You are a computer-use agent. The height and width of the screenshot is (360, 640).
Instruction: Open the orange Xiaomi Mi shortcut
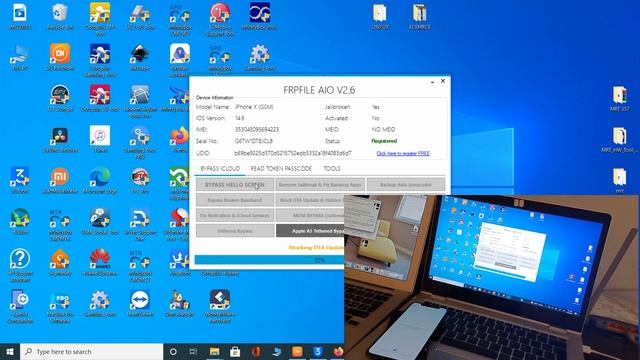click(60, 180)
